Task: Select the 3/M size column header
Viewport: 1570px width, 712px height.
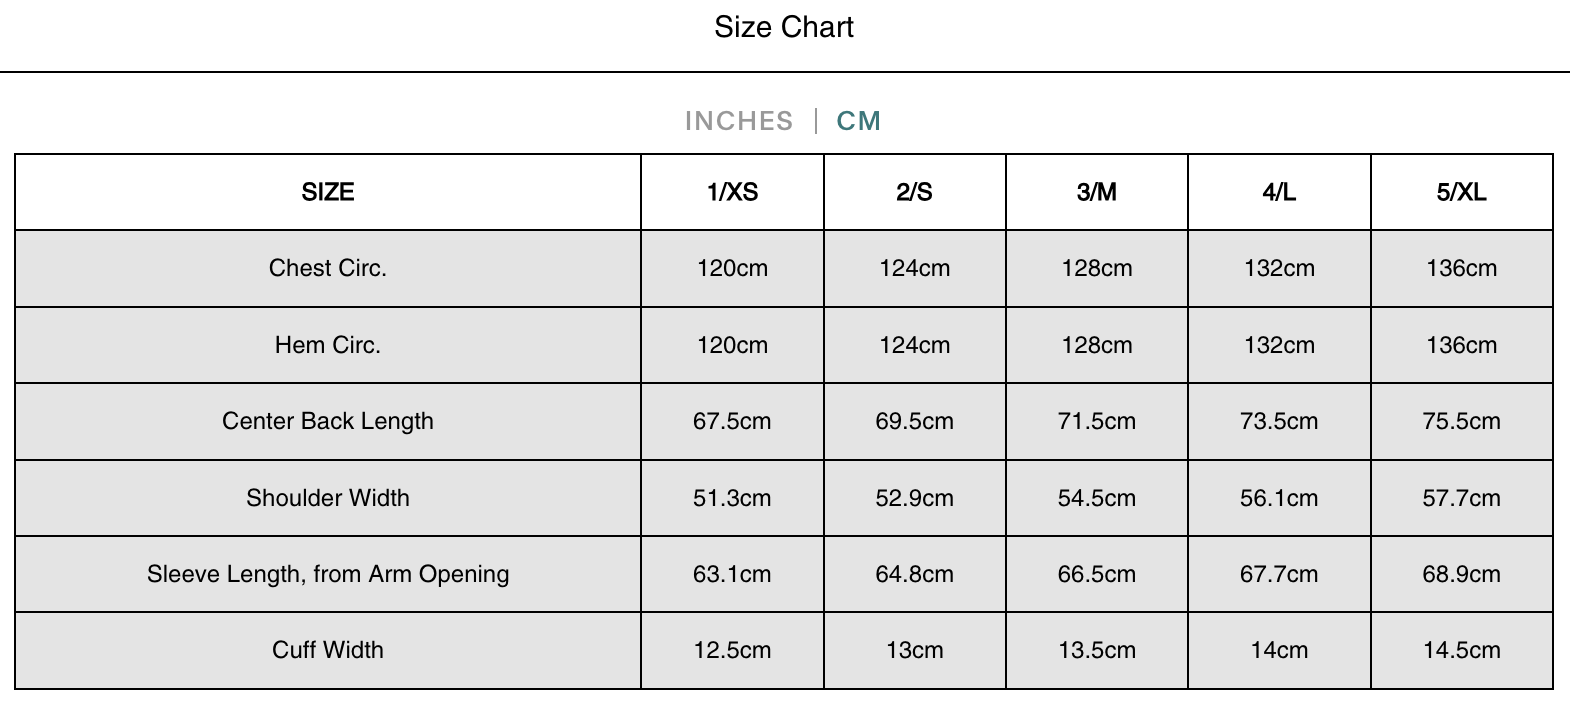Action: [1097, 192]
